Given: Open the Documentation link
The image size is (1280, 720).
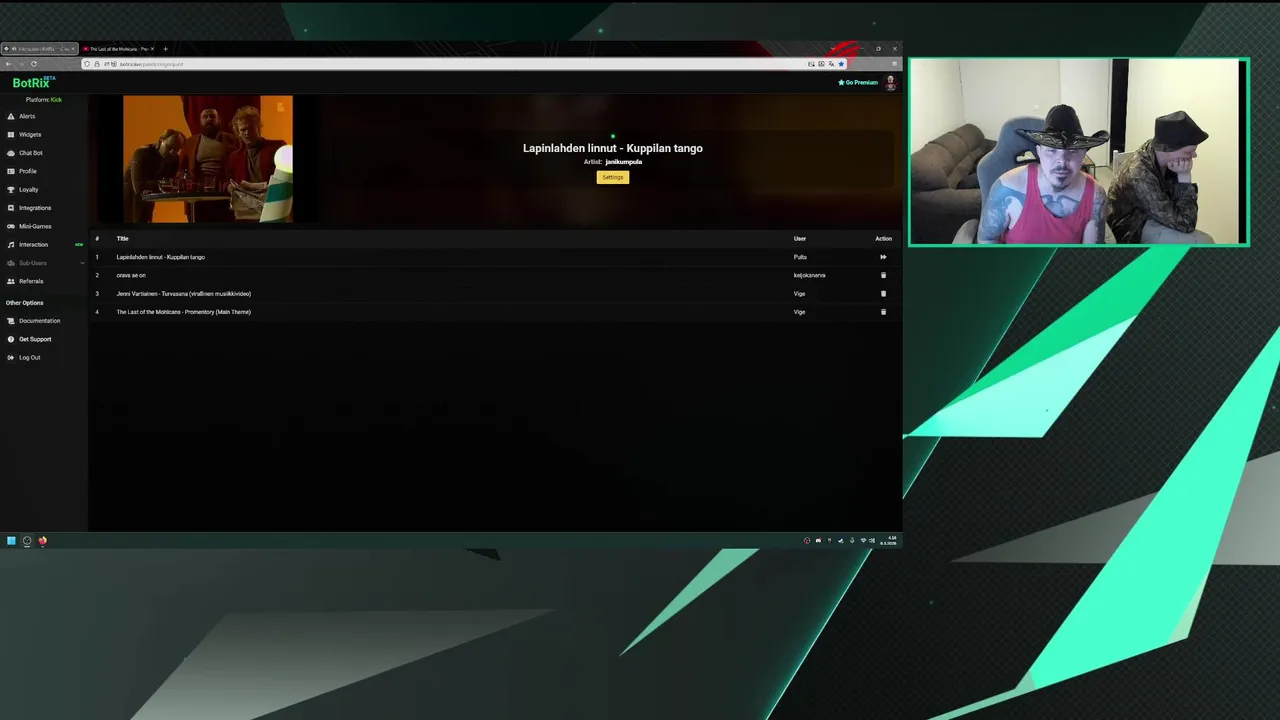Looking at the screenshot, I should (40, 321).
